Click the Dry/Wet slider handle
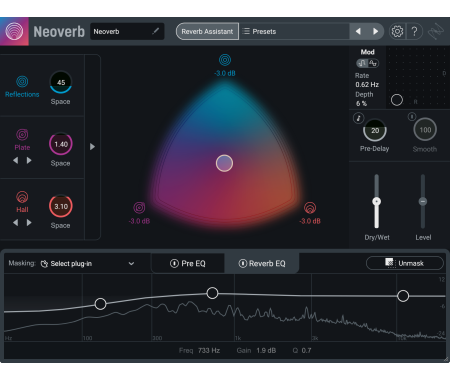 376,201
